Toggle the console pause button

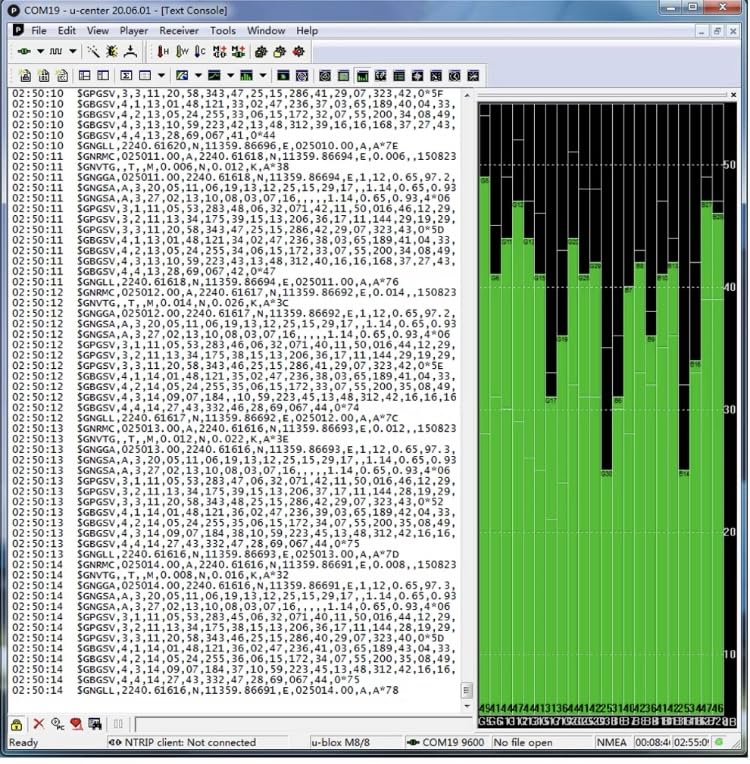(118, 724)
